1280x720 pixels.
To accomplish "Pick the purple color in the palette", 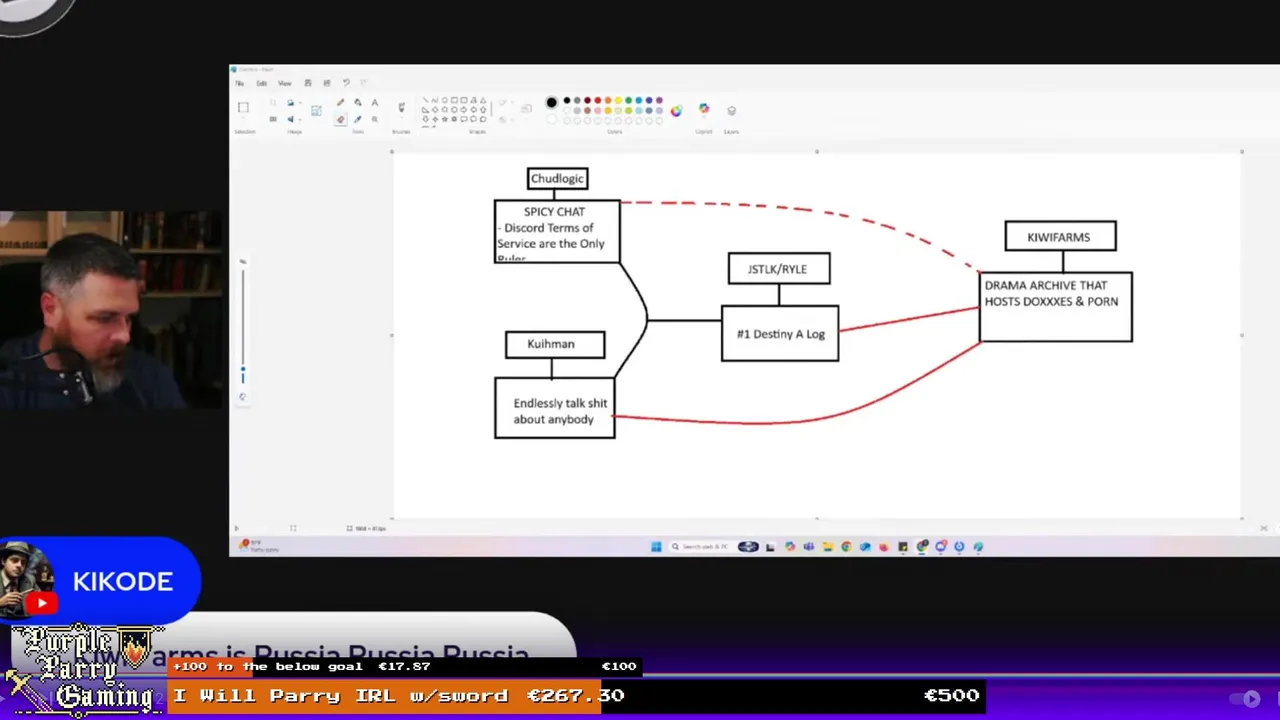I will [x=659, y=100].
